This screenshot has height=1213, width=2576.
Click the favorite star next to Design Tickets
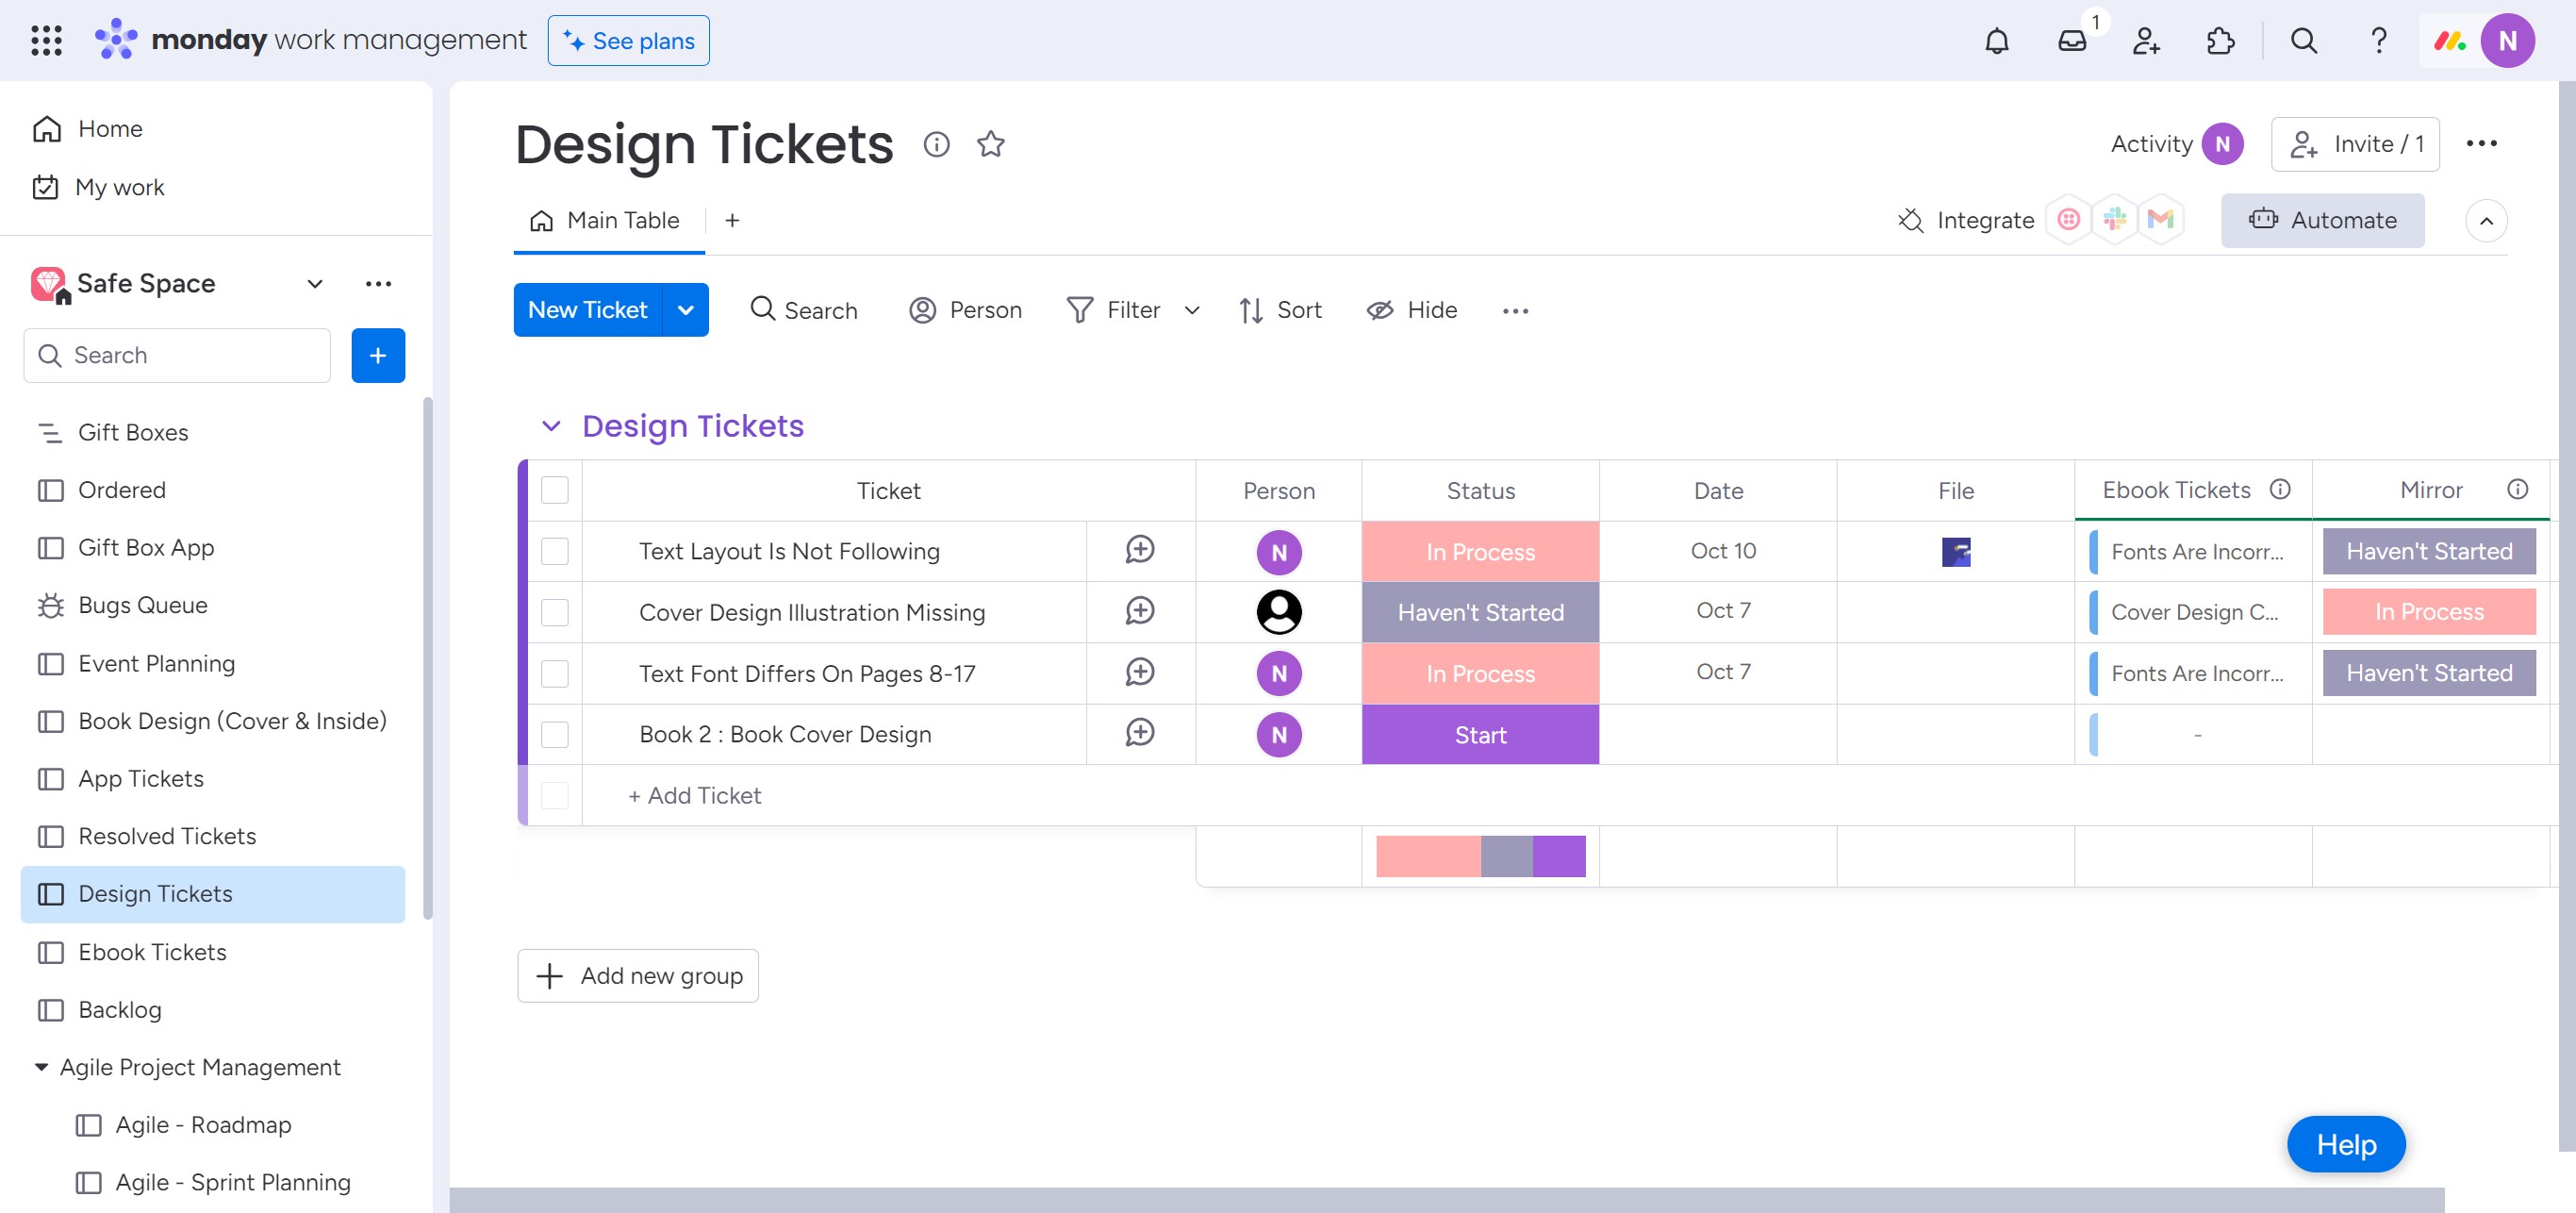point(990,144)
